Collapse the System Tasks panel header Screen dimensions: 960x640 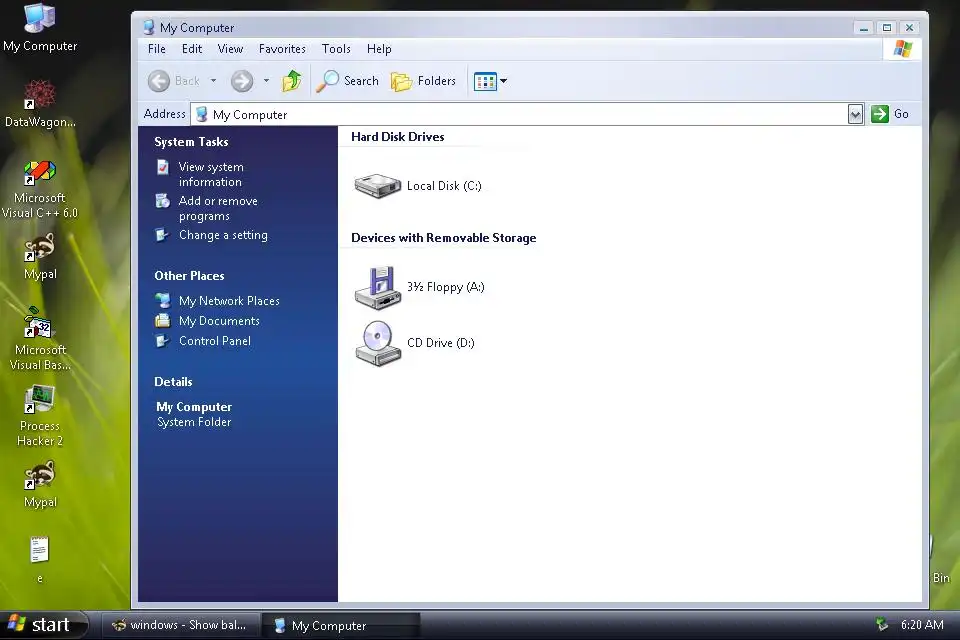[191, 142]
